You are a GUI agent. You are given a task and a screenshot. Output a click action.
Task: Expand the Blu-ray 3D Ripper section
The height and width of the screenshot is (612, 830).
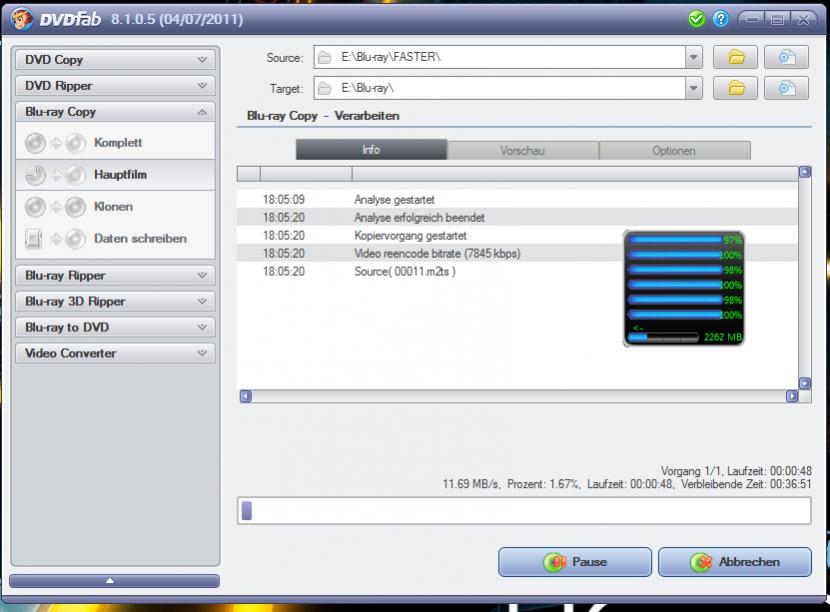coord(115,301)
